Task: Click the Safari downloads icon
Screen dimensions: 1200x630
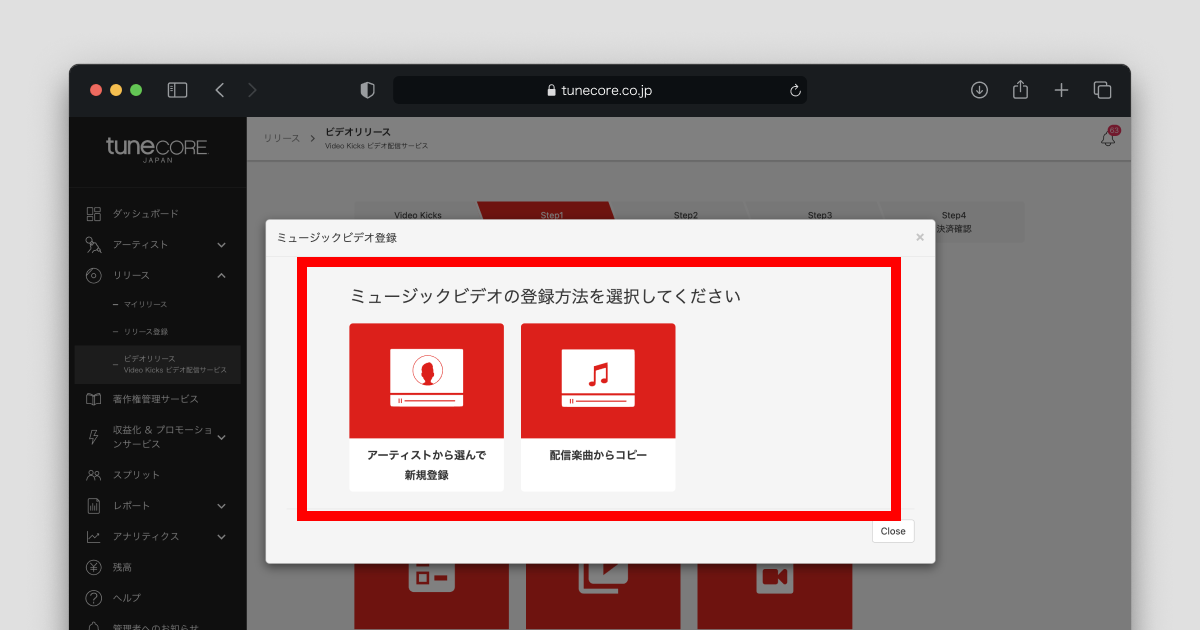Action: click(979, 90)
